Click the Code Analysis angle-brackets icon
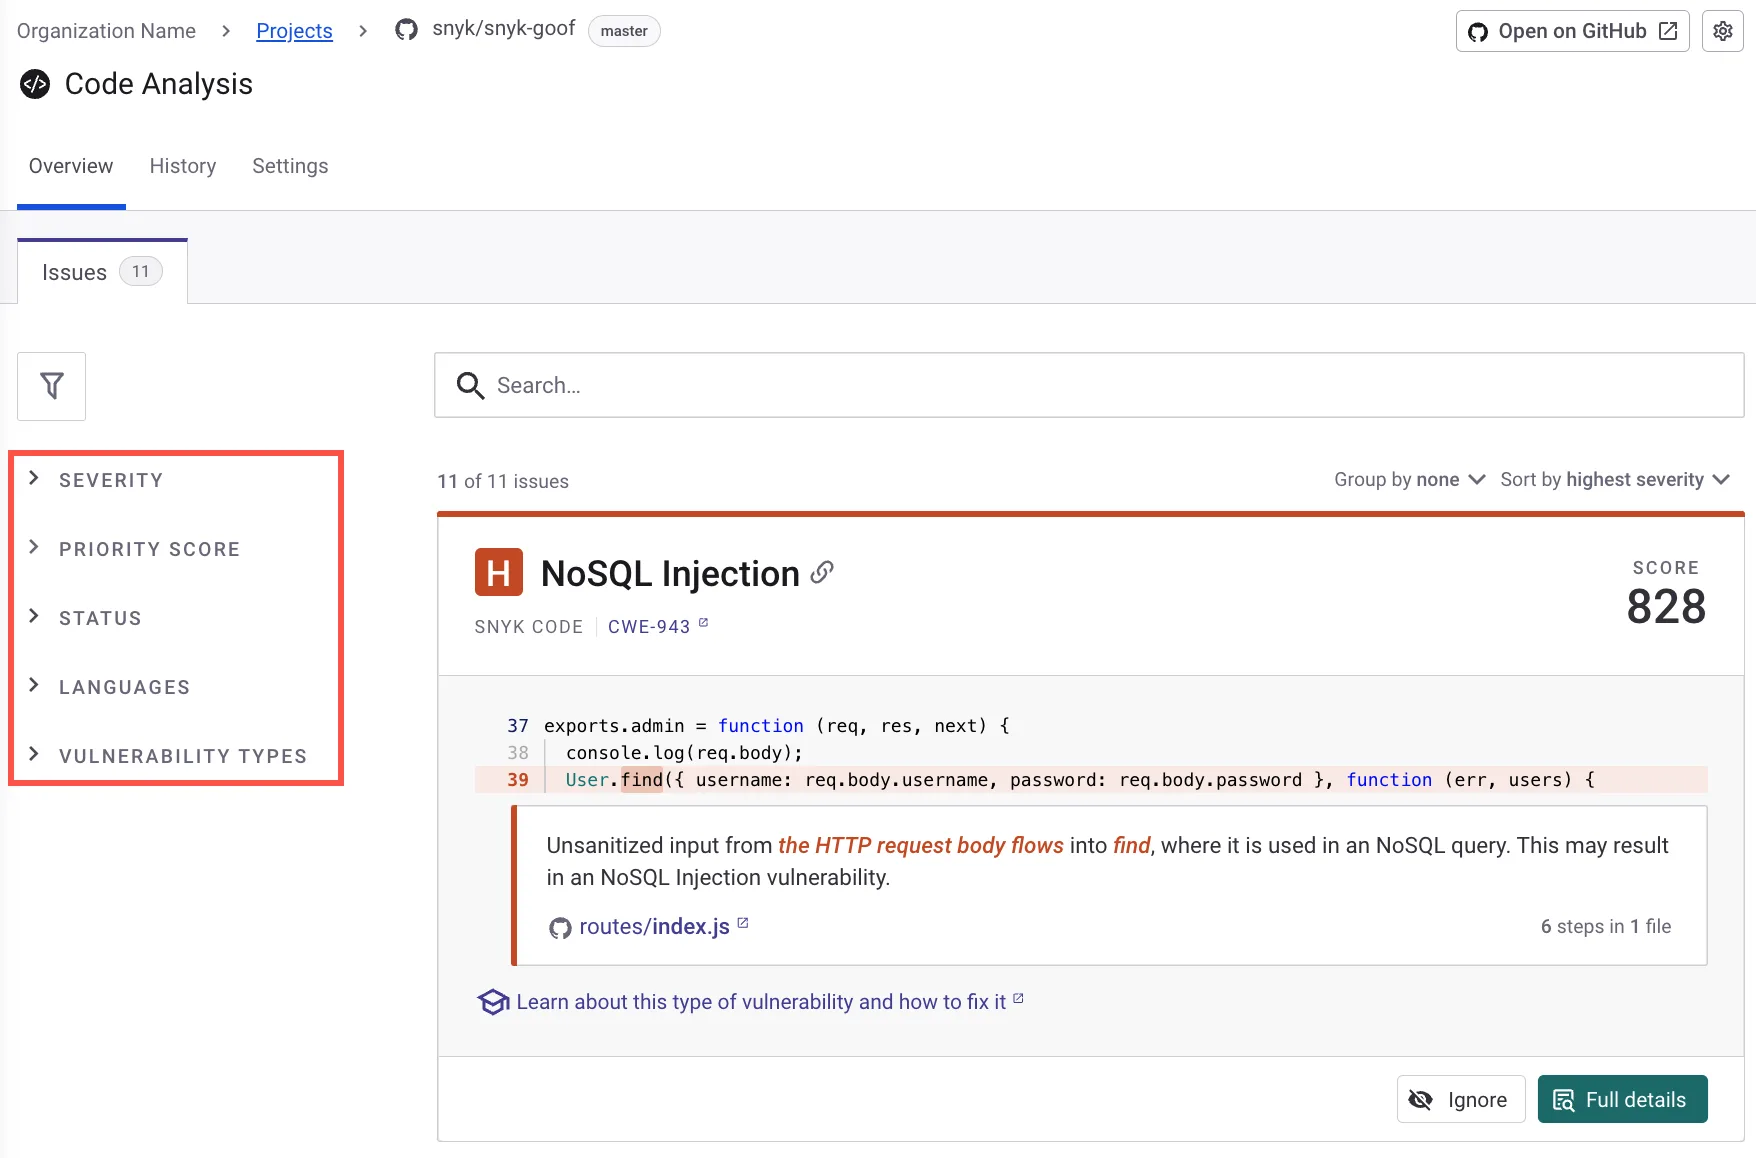 click(x=34, y=84)
